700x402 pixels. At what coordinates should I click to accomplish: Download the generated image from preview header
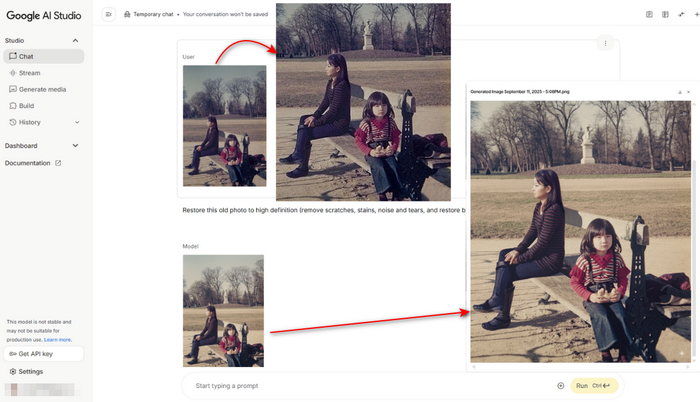coord(680,91)
